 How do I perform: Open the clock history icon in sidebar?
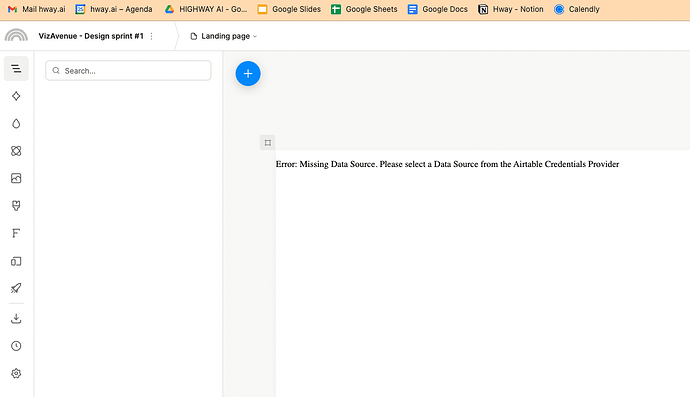(16, 346)
